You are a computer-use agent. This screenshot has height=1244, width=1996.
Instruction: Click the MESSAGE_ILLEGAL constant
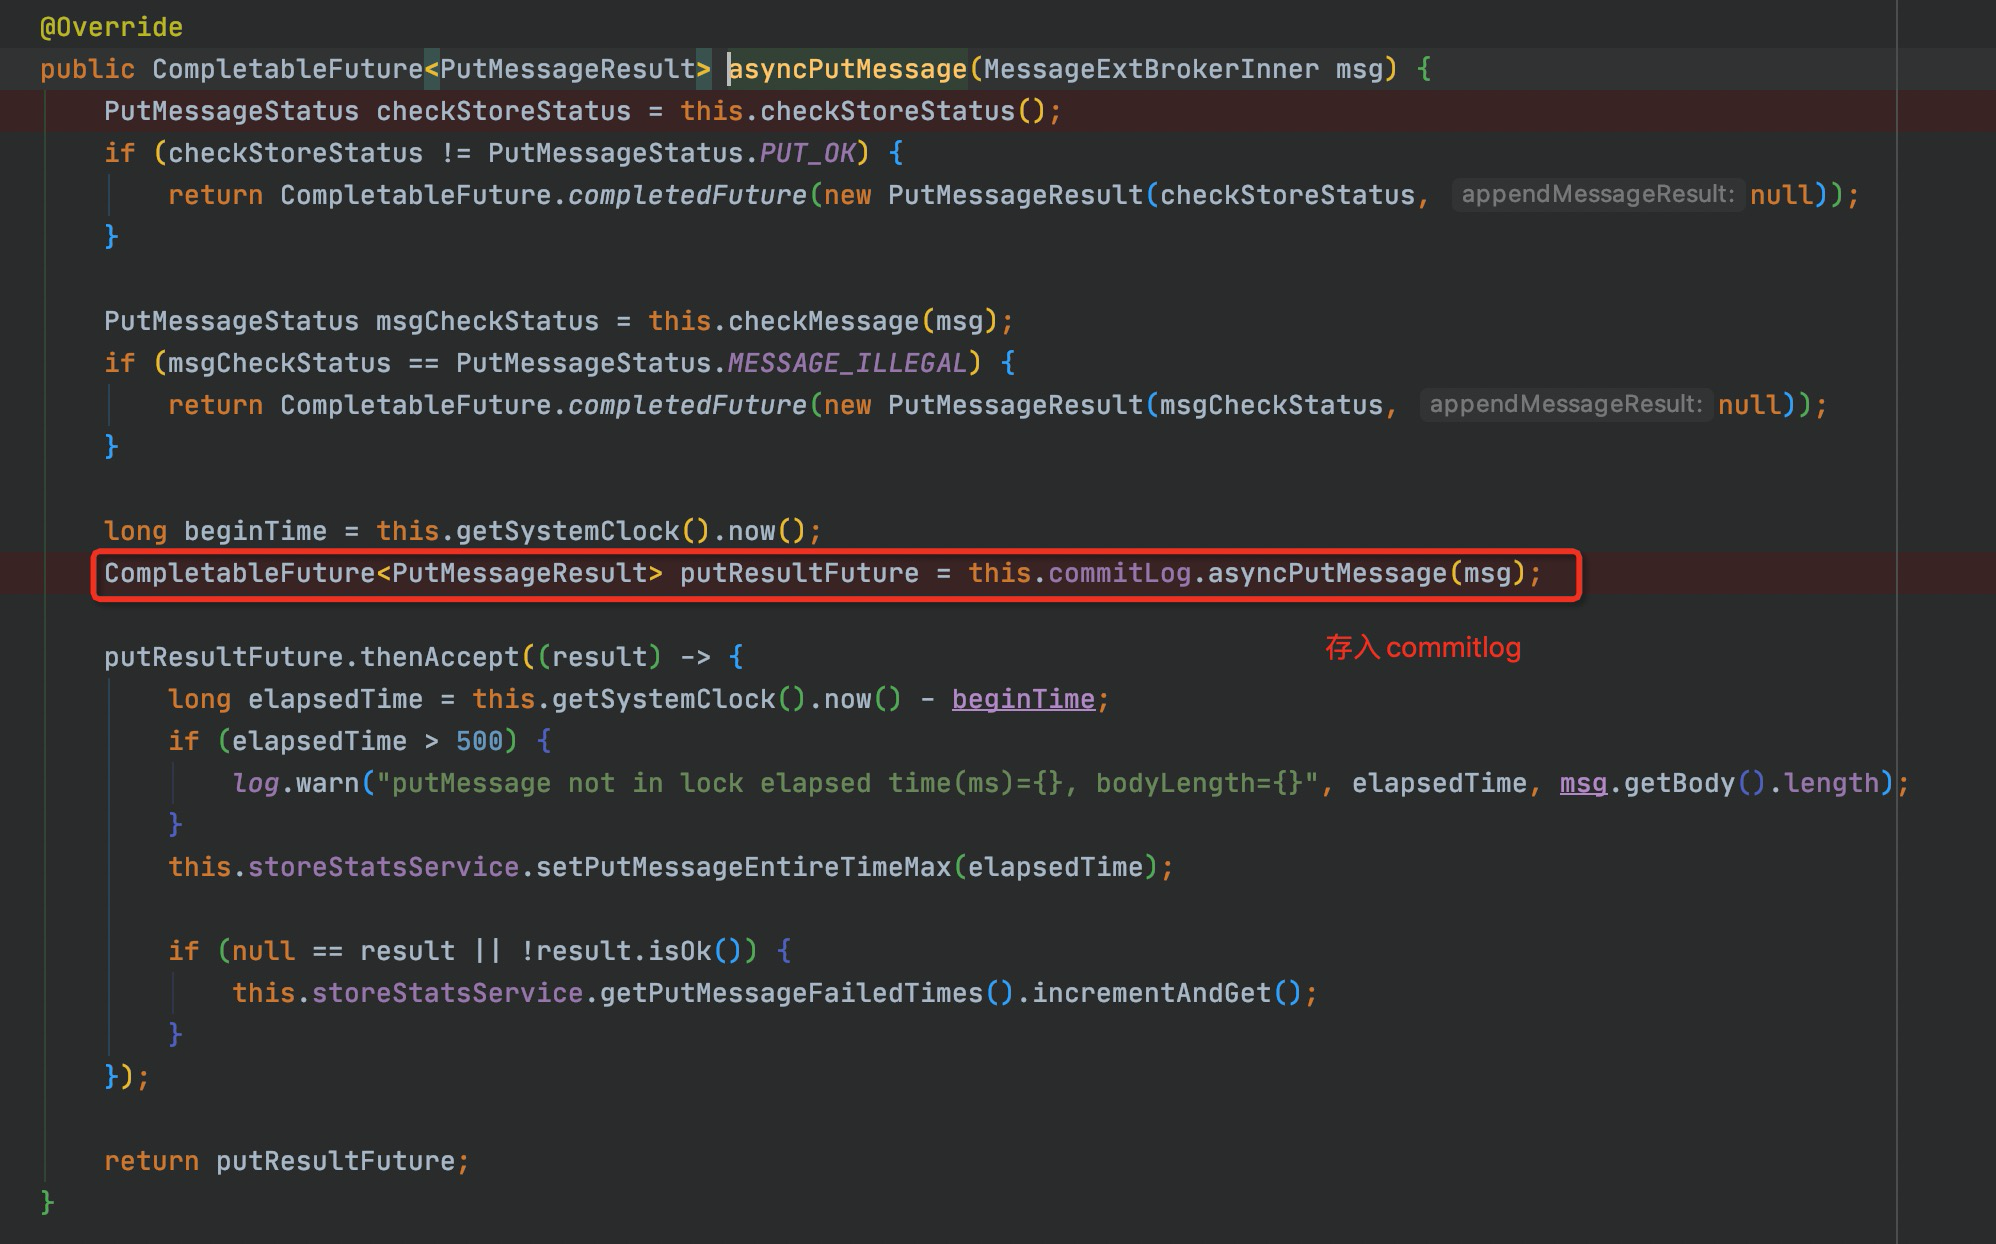tap(847, 363)
